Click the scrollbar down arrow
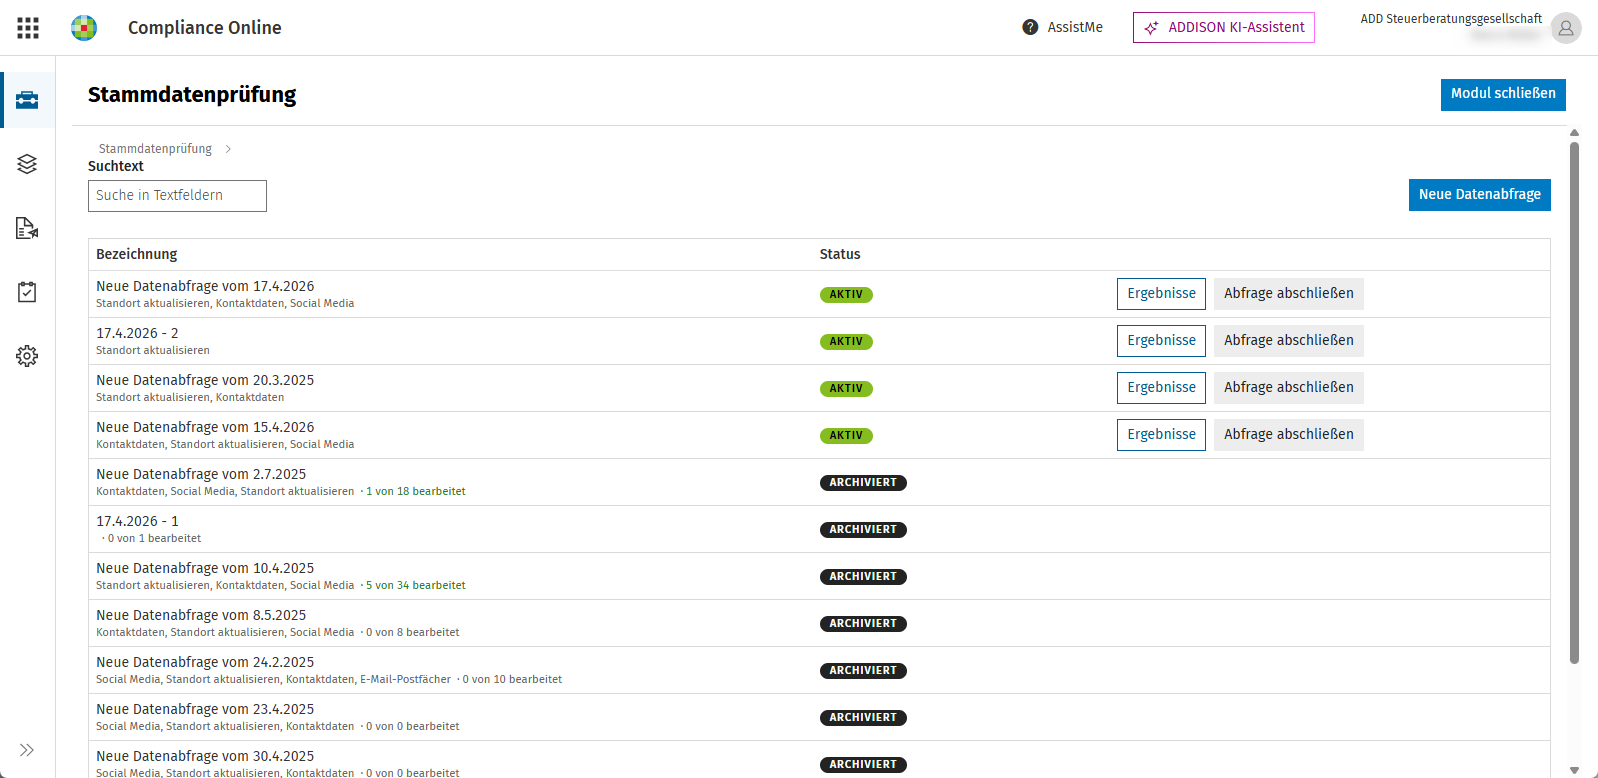 pyautogui.click(x=1574, y=770)
